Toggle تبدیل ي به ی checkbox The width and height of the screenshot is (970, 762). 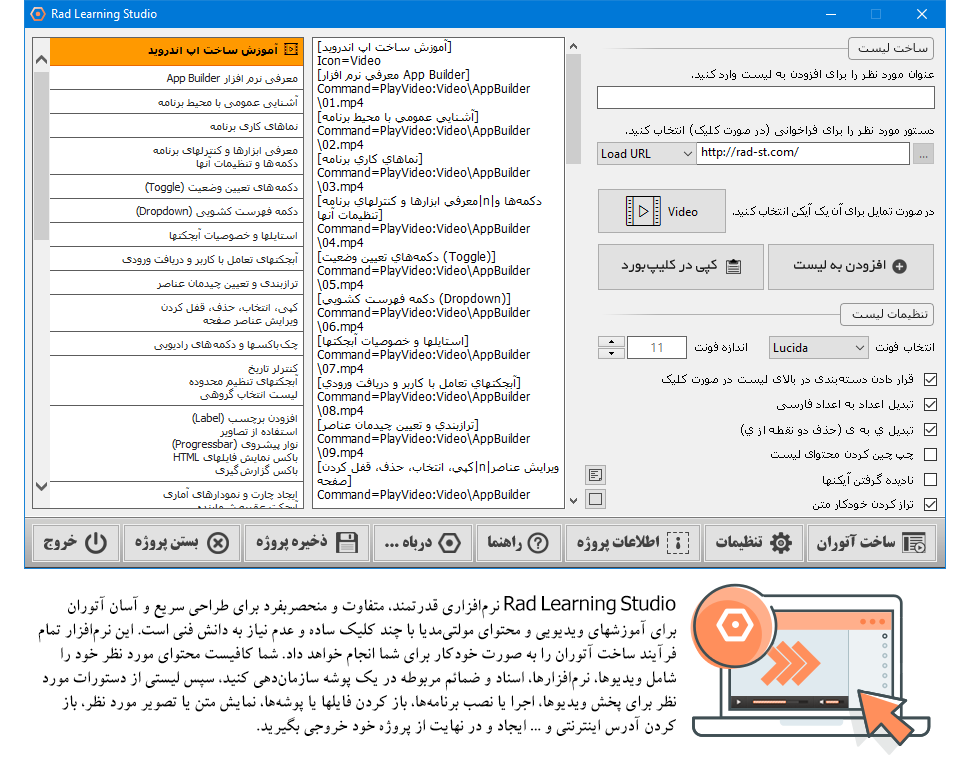coord(930,429)
